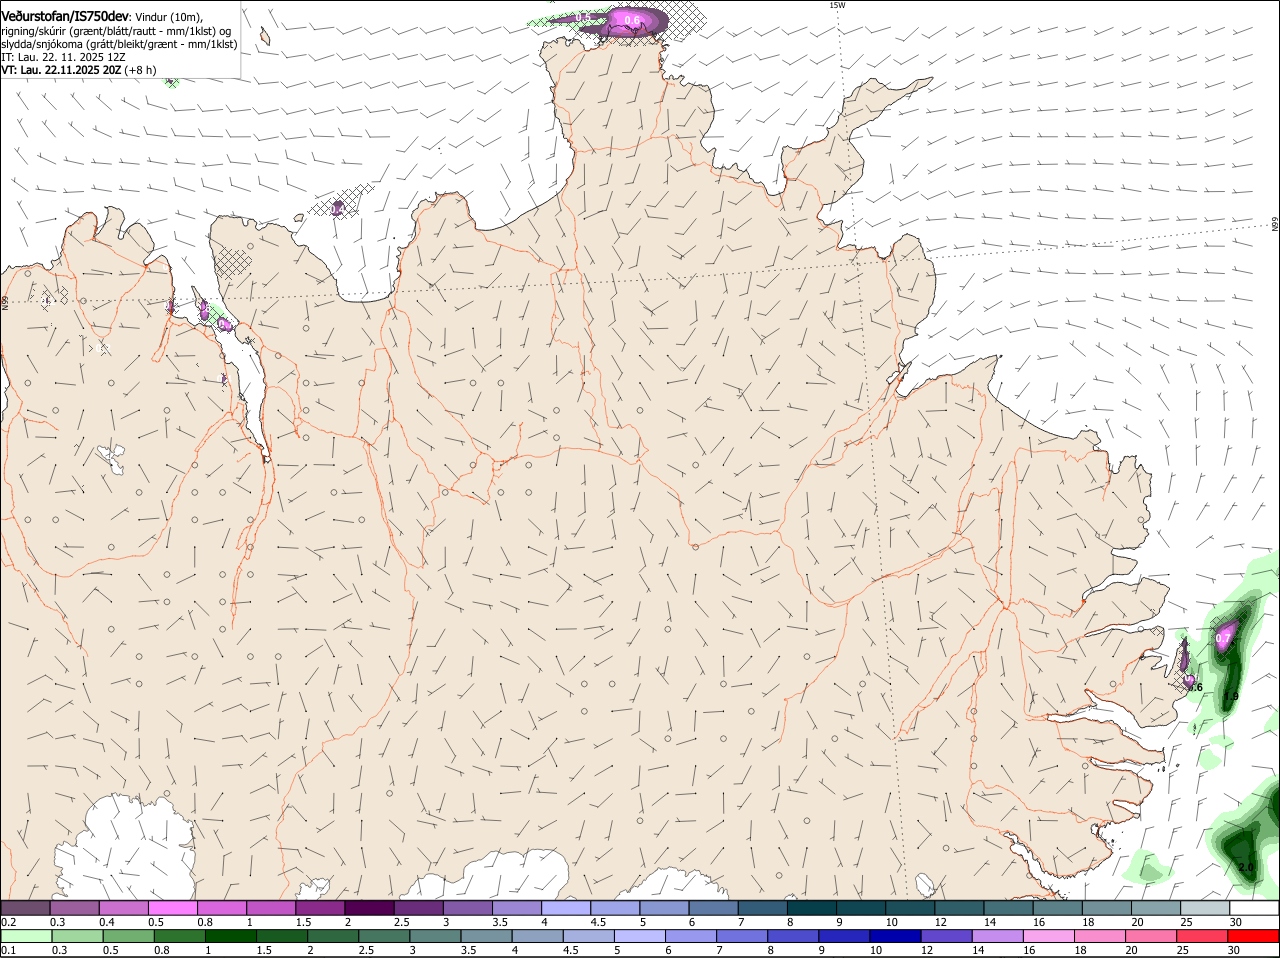Click the 0.7 value on the eastern offshore snow patch
This screenshot has width=1280, height=958.
point(1225,638)
